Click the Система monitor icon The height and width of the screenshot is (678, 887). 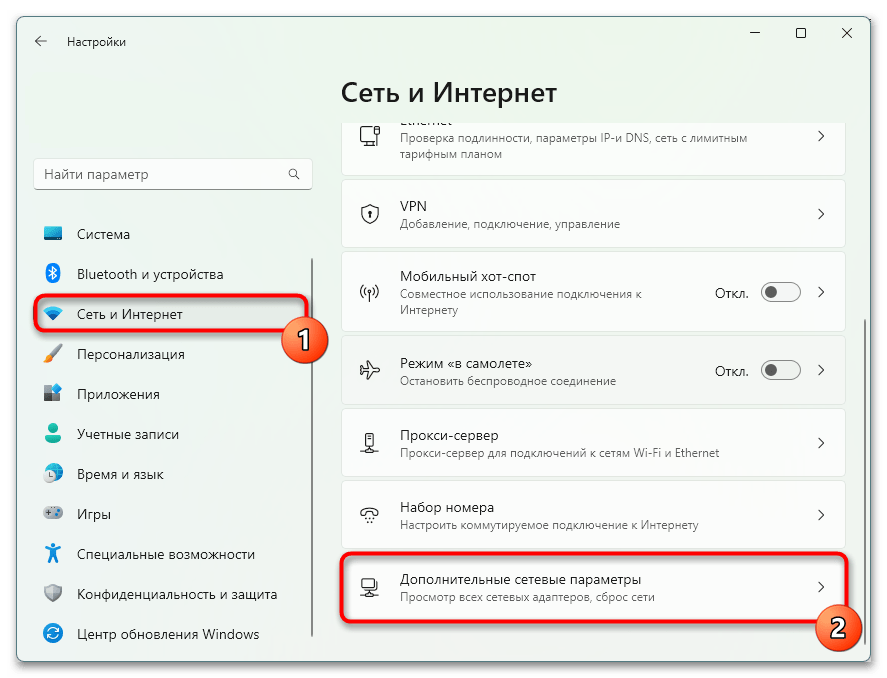point(53,234)
